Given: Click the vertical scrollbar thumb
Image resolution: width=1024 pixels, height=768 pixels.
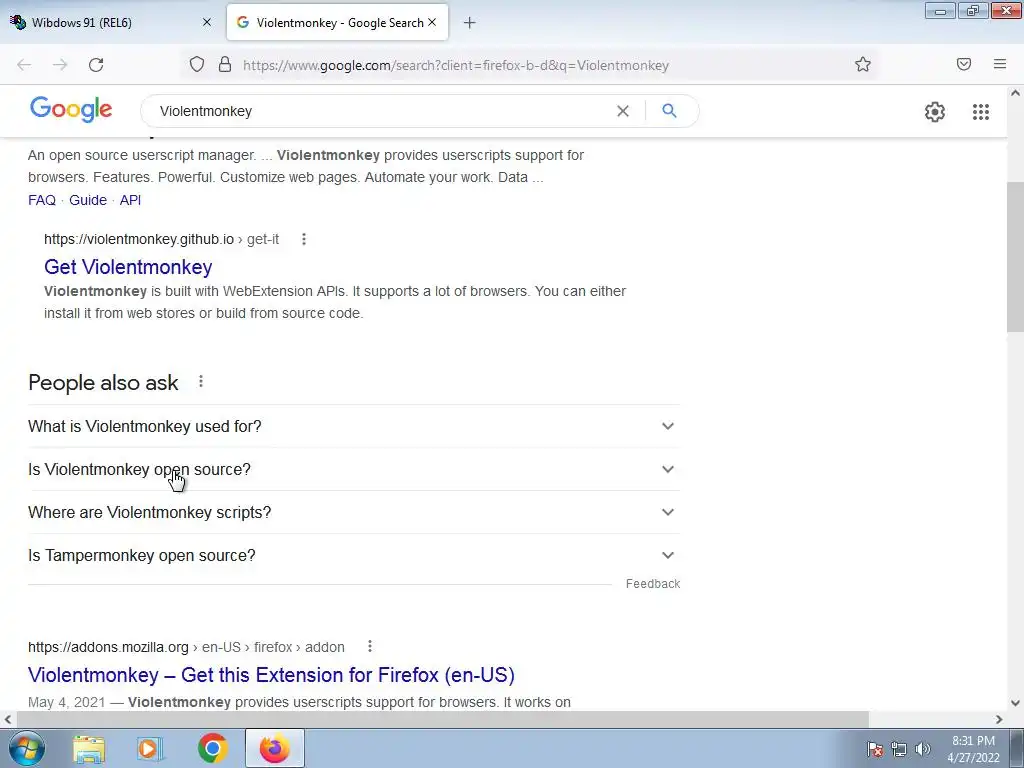Looking at the screenshot, I should (x=1016, y=258).
